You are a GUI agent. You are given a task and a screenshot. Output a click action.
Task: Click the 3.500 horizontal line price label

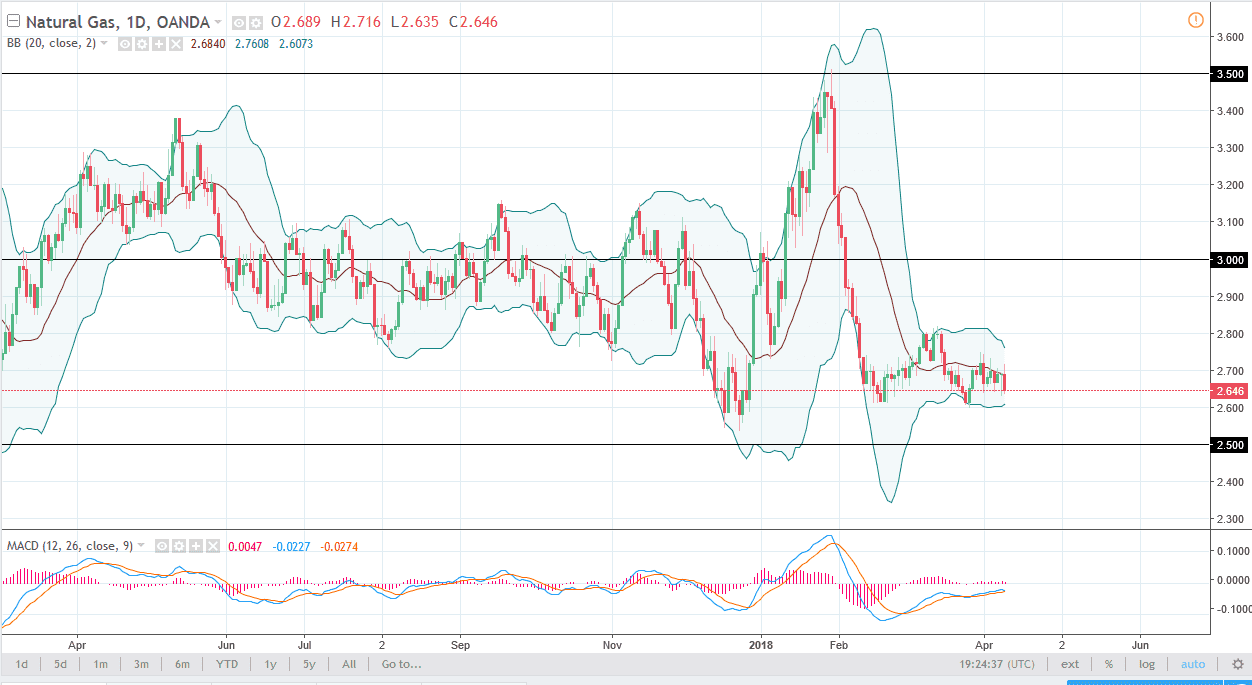coord(1227,74)
